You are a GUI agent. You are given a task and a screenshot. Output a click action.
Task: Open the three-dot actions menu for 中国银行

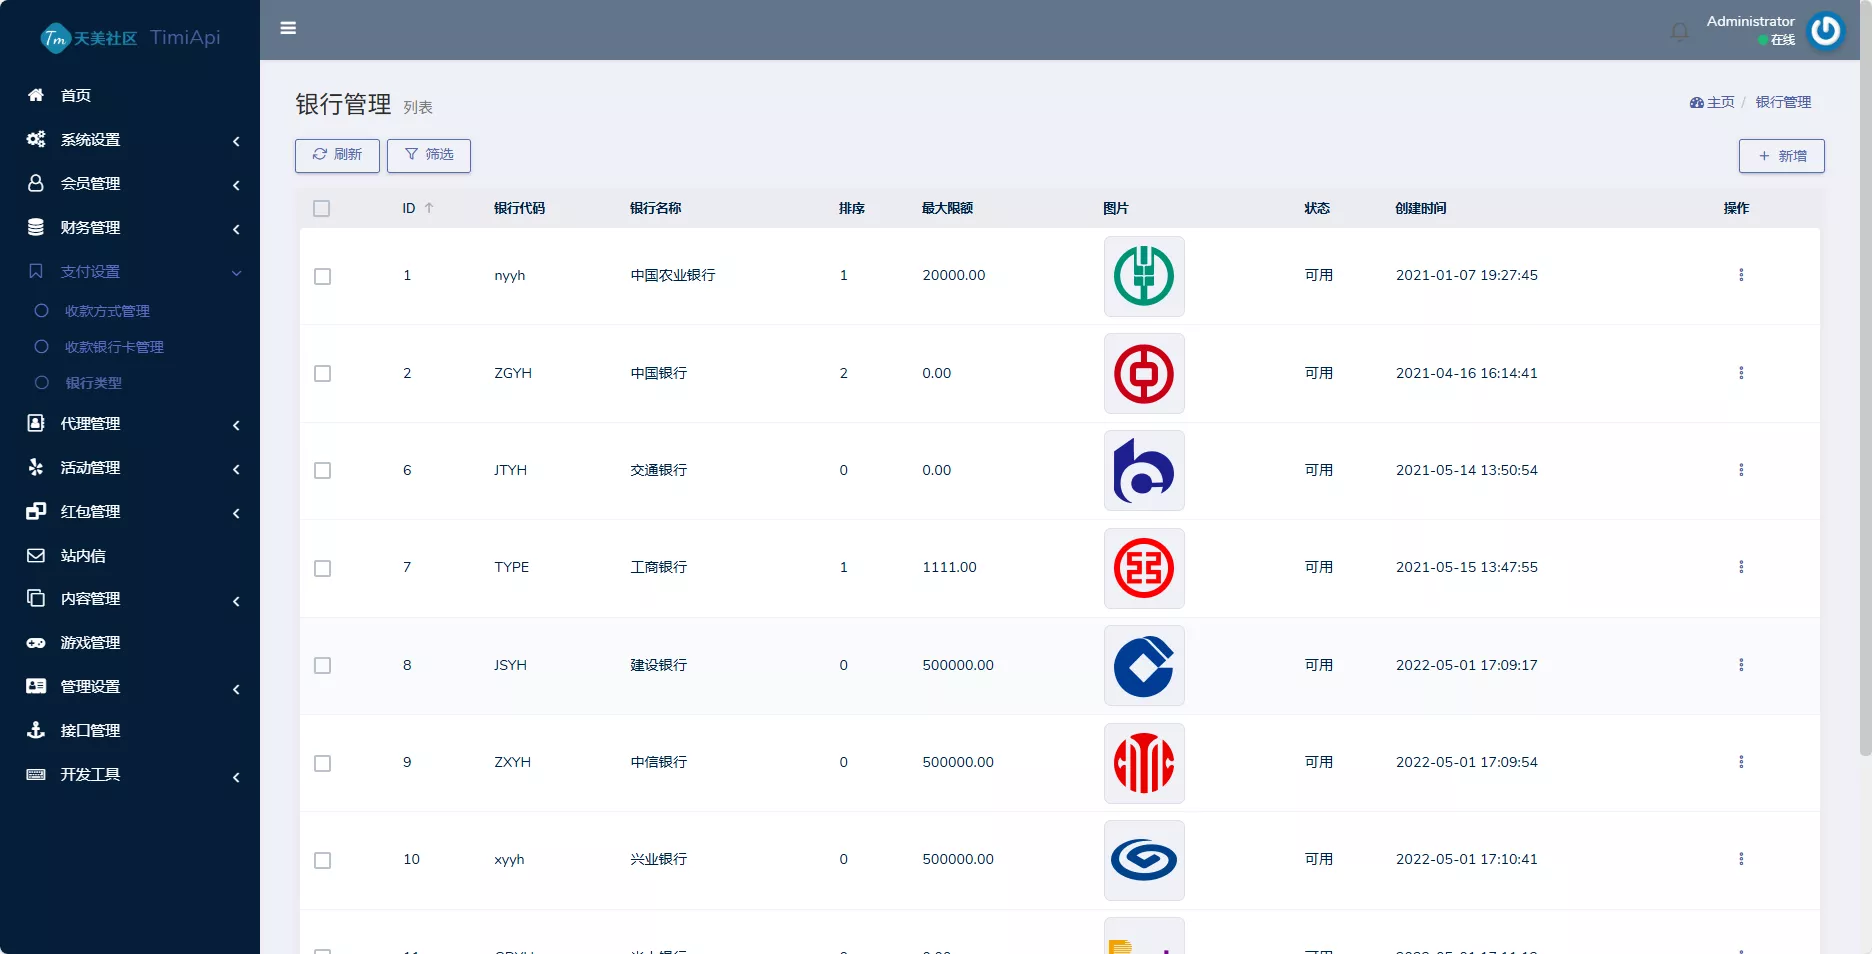pos(1741,374)
